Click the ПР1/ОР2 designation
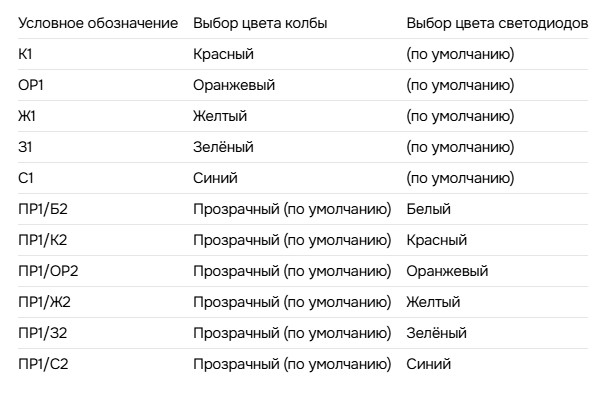Screen dimensions: 609x402 (x=48, y=271)
